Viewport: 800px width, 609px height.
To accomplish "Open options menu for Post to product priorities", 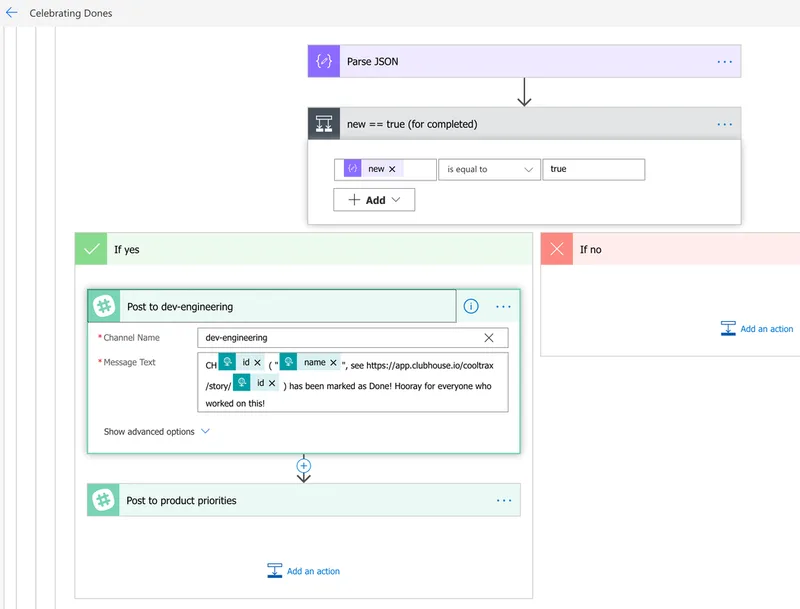I will [504, 500].
